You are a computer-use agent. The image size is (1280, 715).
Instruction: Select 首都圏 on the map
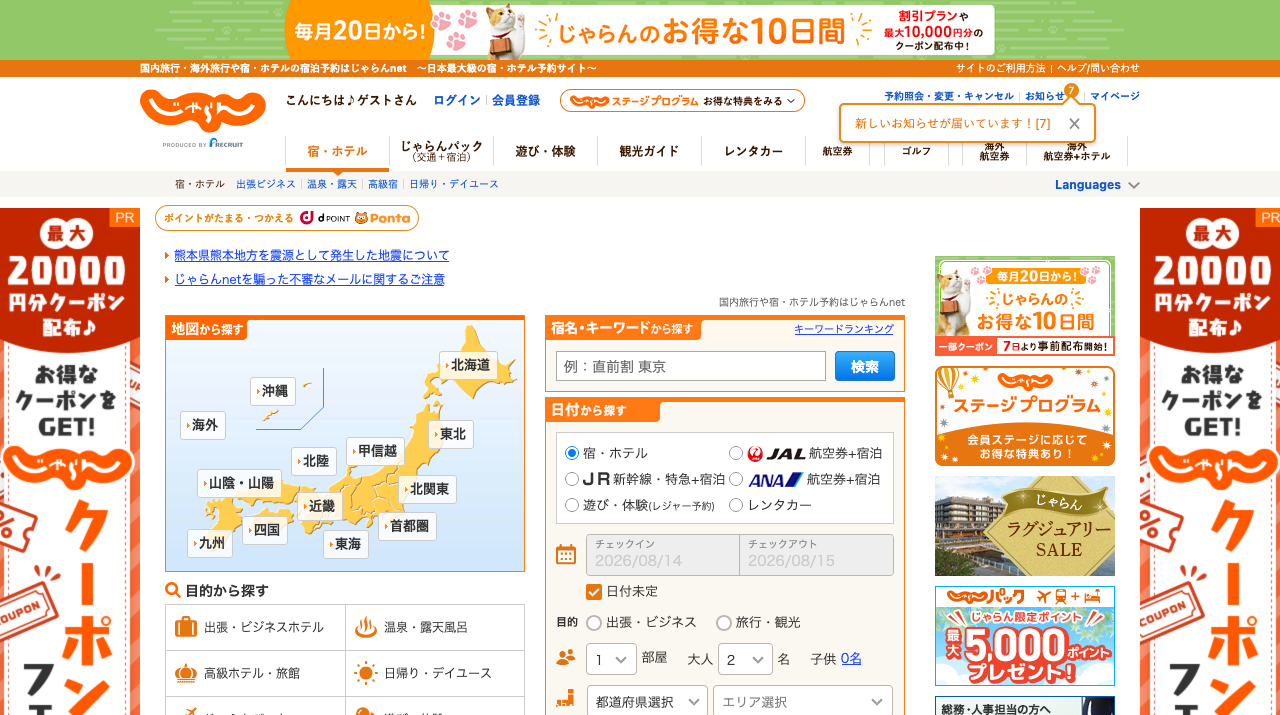[x=407, y=526]
